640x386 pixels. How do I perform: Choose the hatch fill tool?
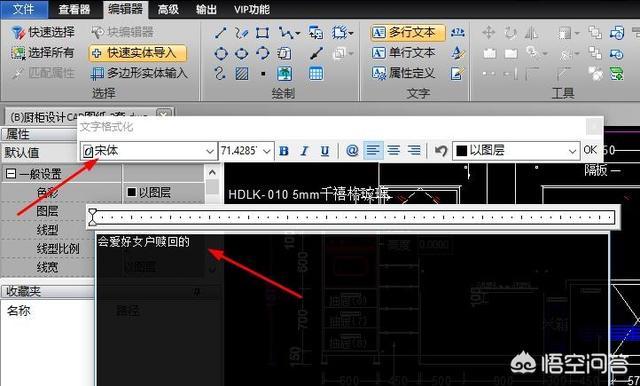242,73
